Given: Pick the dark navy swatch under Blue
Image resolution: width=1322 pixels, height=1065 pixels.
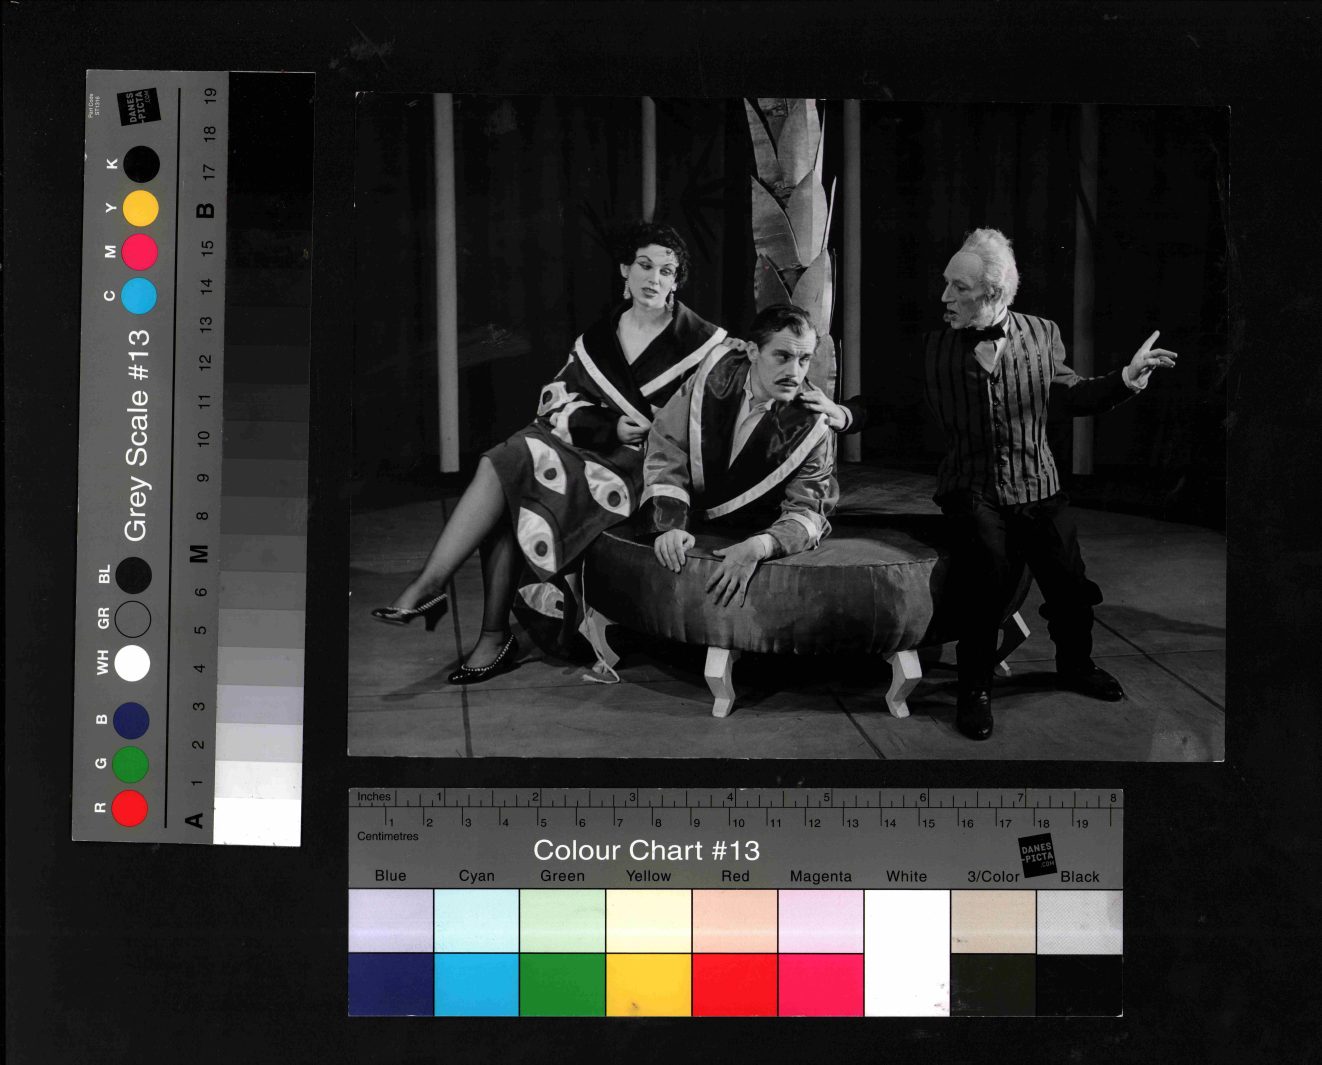Looking at the screenshot, I should (390, 984).
